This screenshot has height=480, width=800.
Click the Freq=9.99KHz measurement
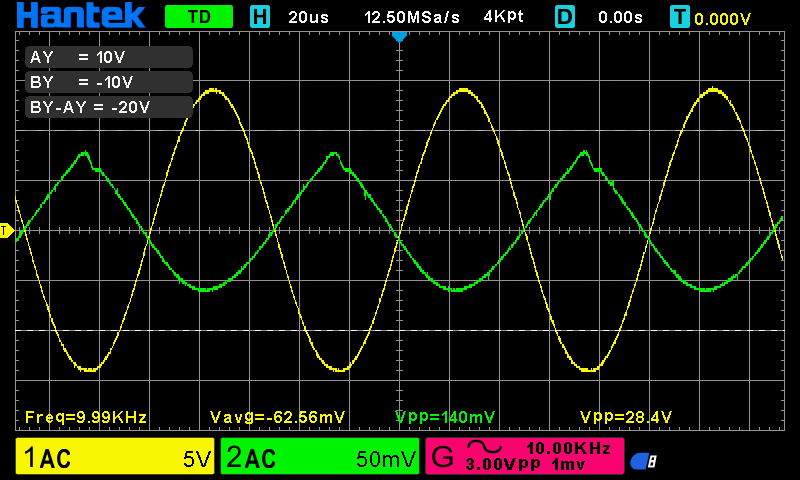coord(86,417)
